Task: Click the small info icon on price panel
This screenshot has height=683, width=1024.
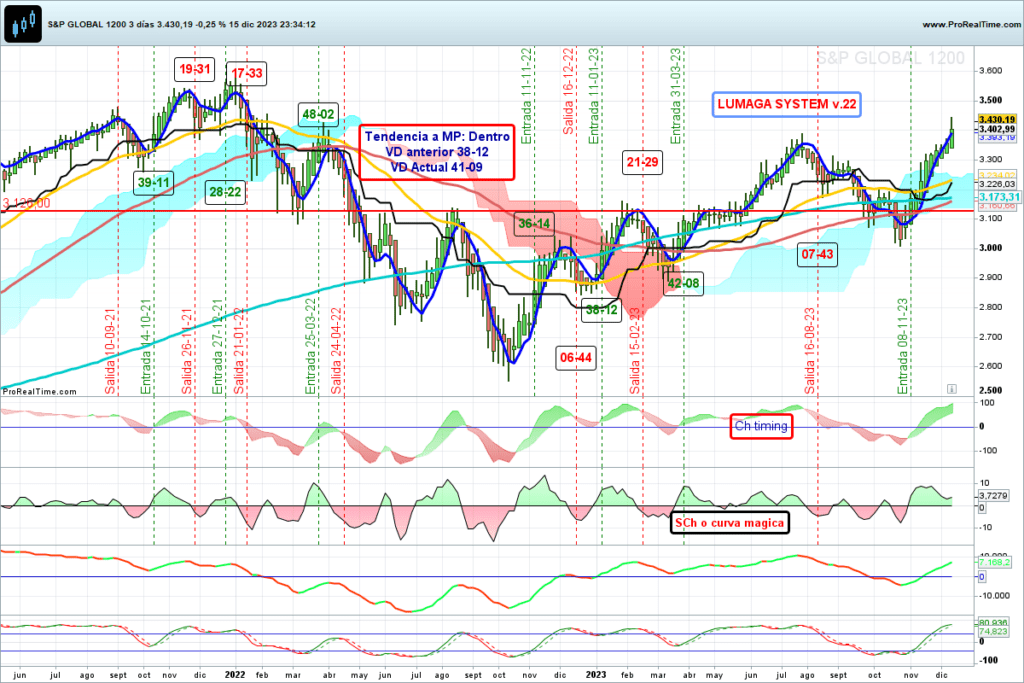Action: [x=952, y=389]
